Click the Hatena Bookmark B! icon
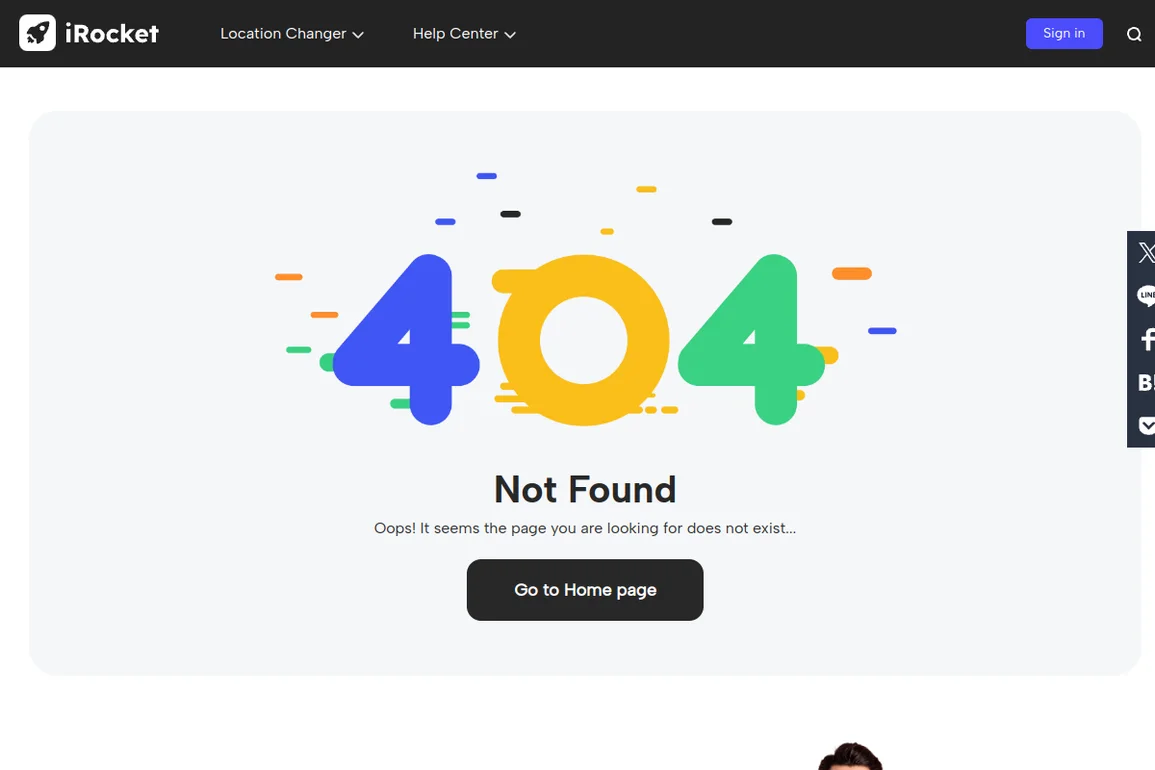1155x770 pixels. (x=1145, y=382)
